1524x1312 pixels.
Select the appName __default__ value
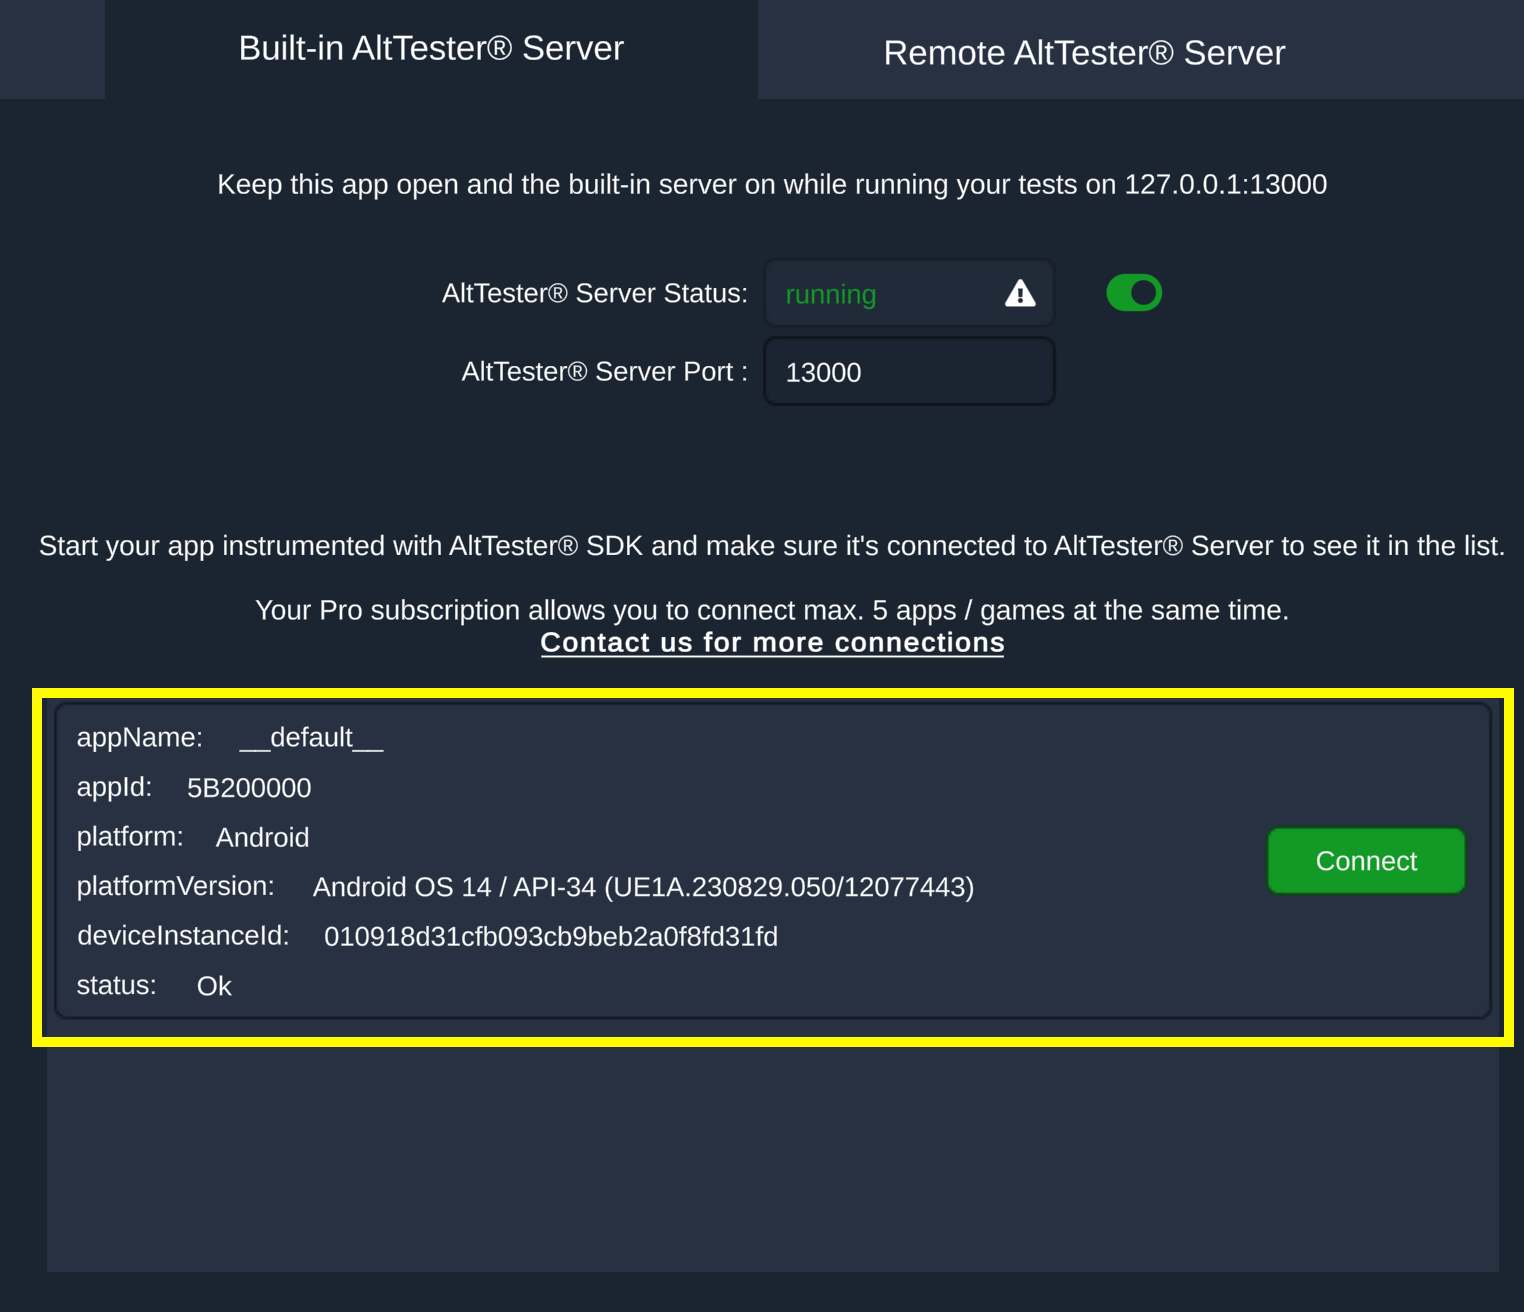coord(311,738)
